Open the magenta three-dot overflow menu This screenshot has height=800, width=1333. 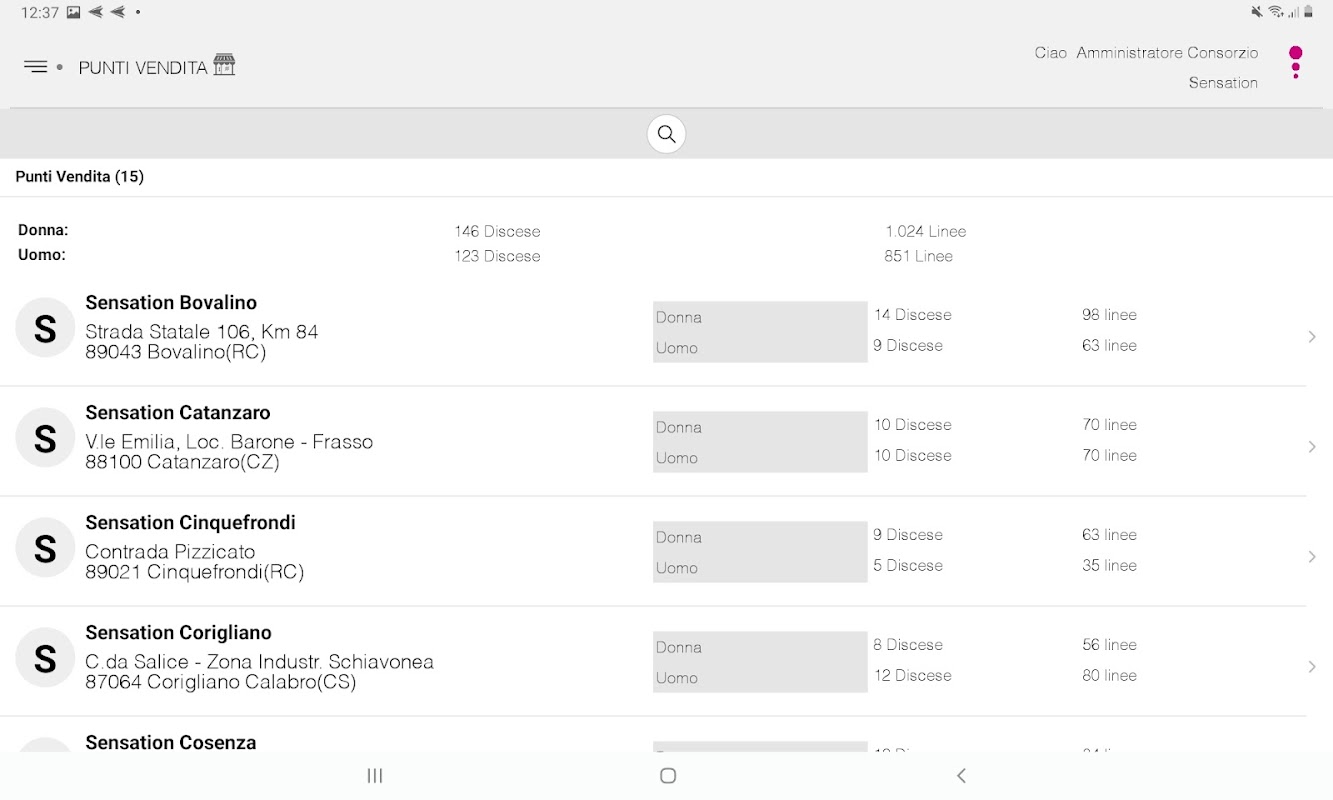(x=1295, y=62)
